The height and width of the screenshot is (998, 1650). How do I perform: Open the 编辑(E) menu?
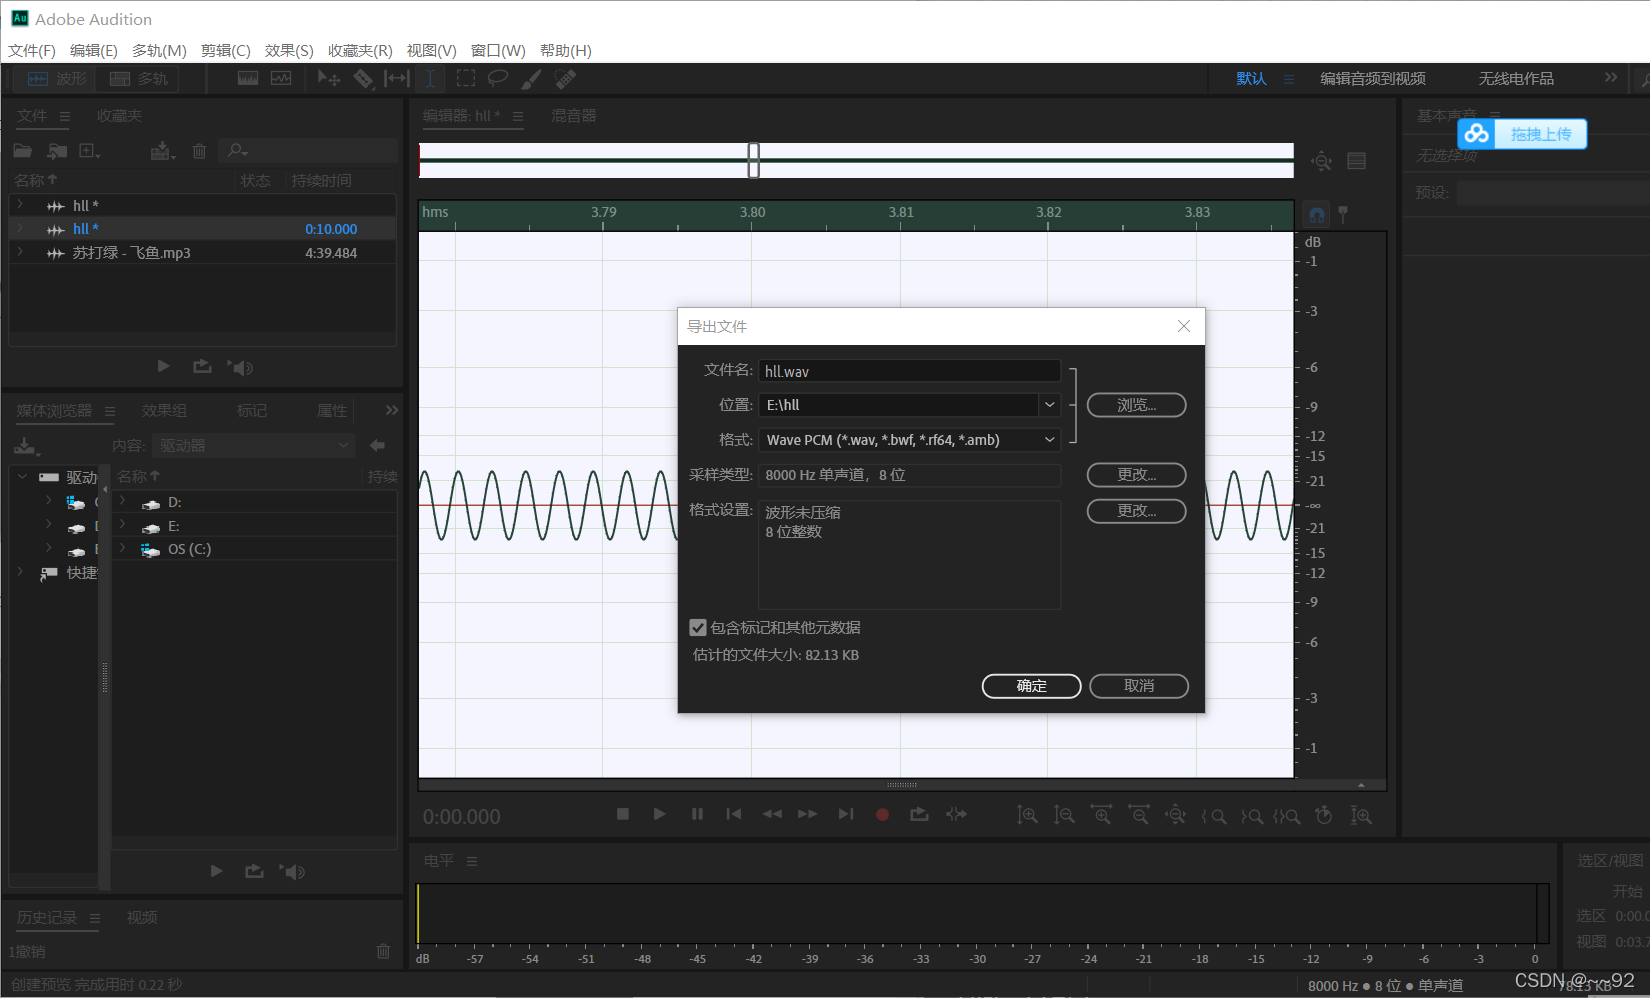pyautogui.click(x=94, y=51)
